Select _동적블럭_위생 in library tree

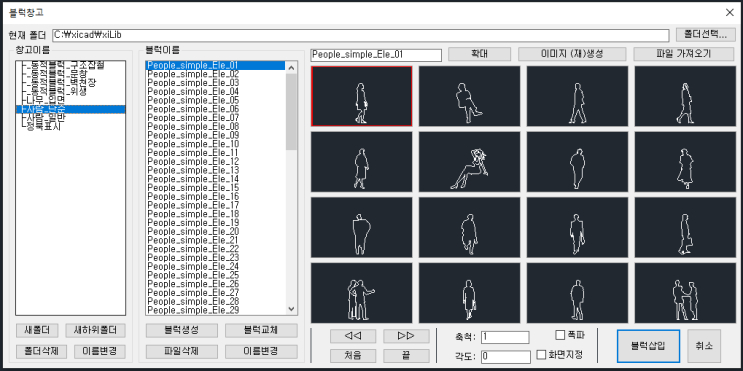tap(56, 91)
